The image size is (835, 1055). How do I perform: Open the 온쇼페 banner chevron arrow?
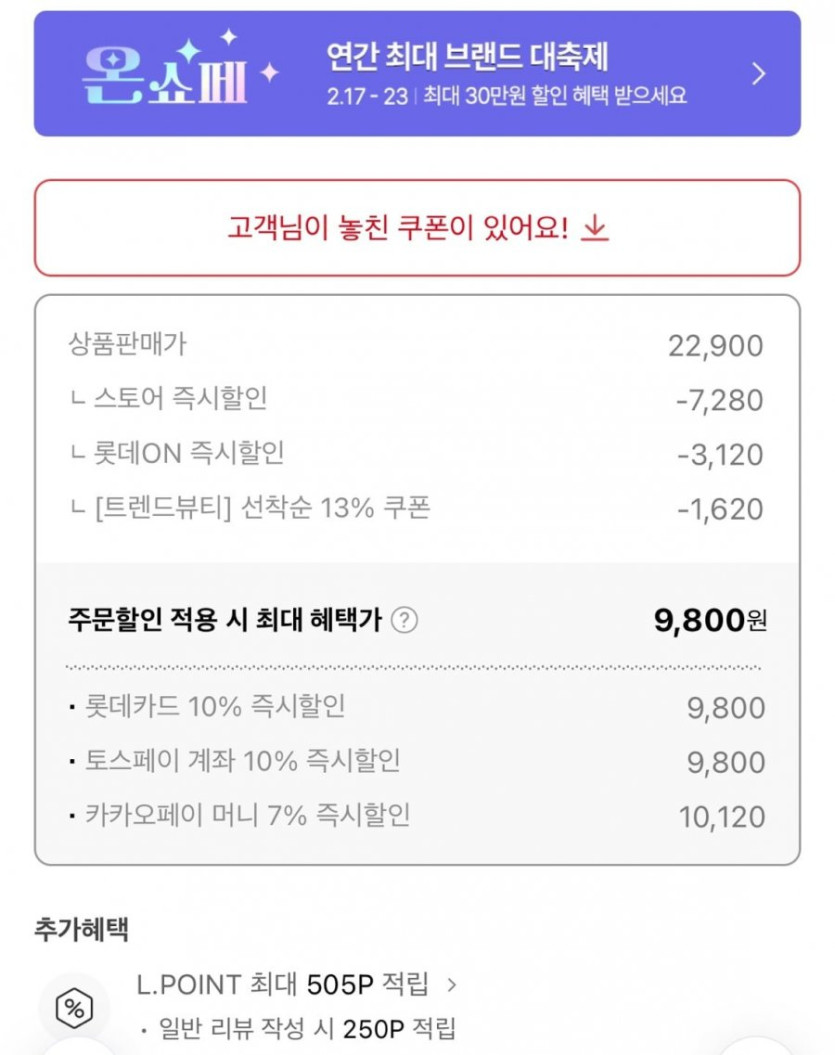tap(758, 74)
